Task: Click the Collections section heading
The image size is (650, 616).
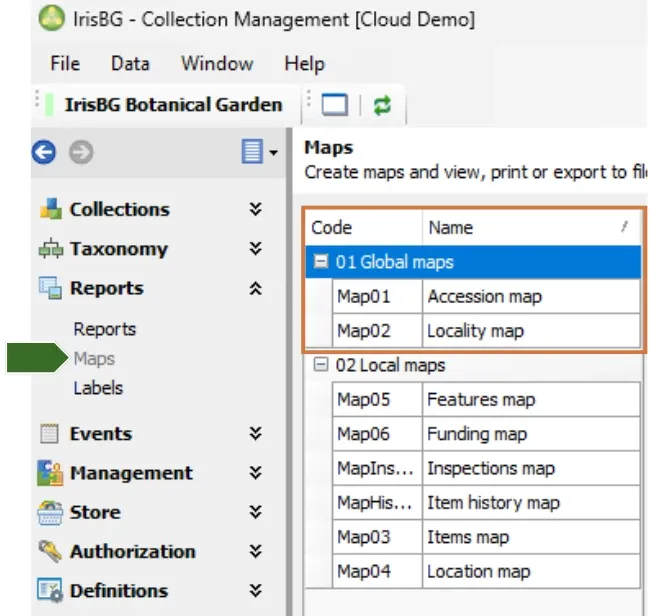Action: pos(119,209)
